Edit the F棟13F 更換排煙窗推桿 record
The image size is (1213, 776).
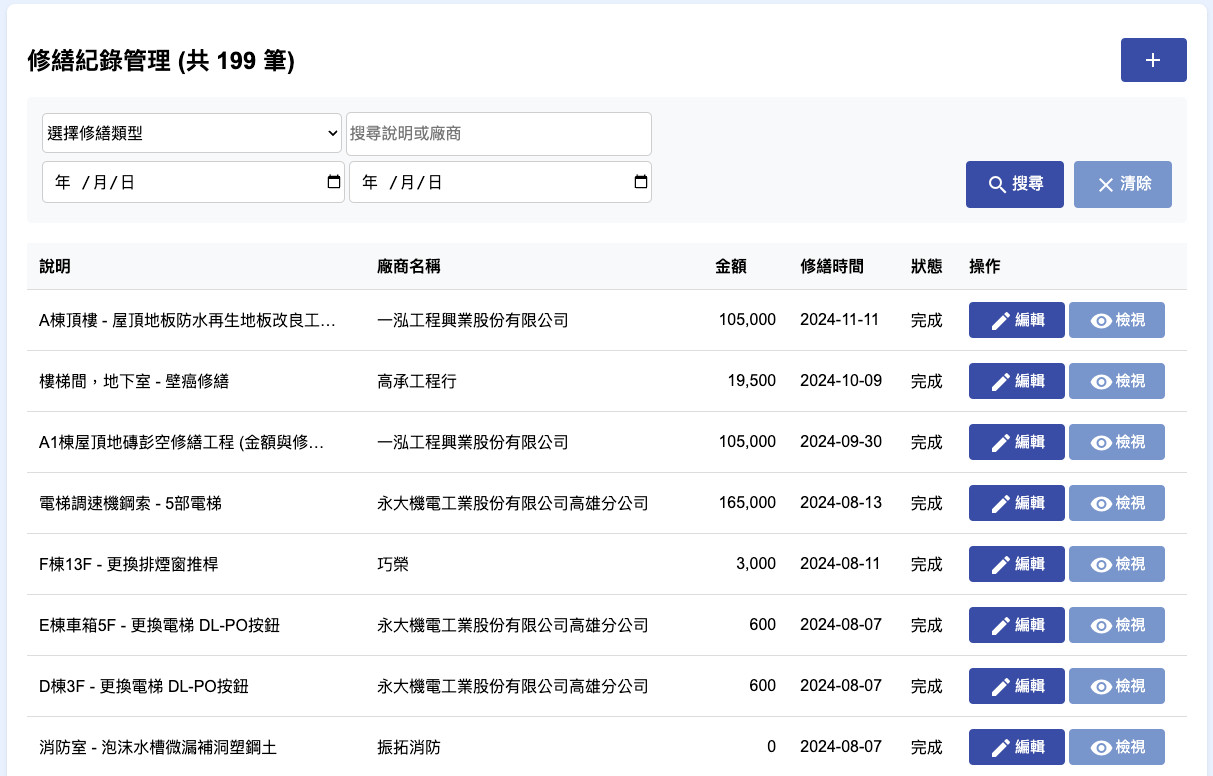click(x=1017, y=564)
